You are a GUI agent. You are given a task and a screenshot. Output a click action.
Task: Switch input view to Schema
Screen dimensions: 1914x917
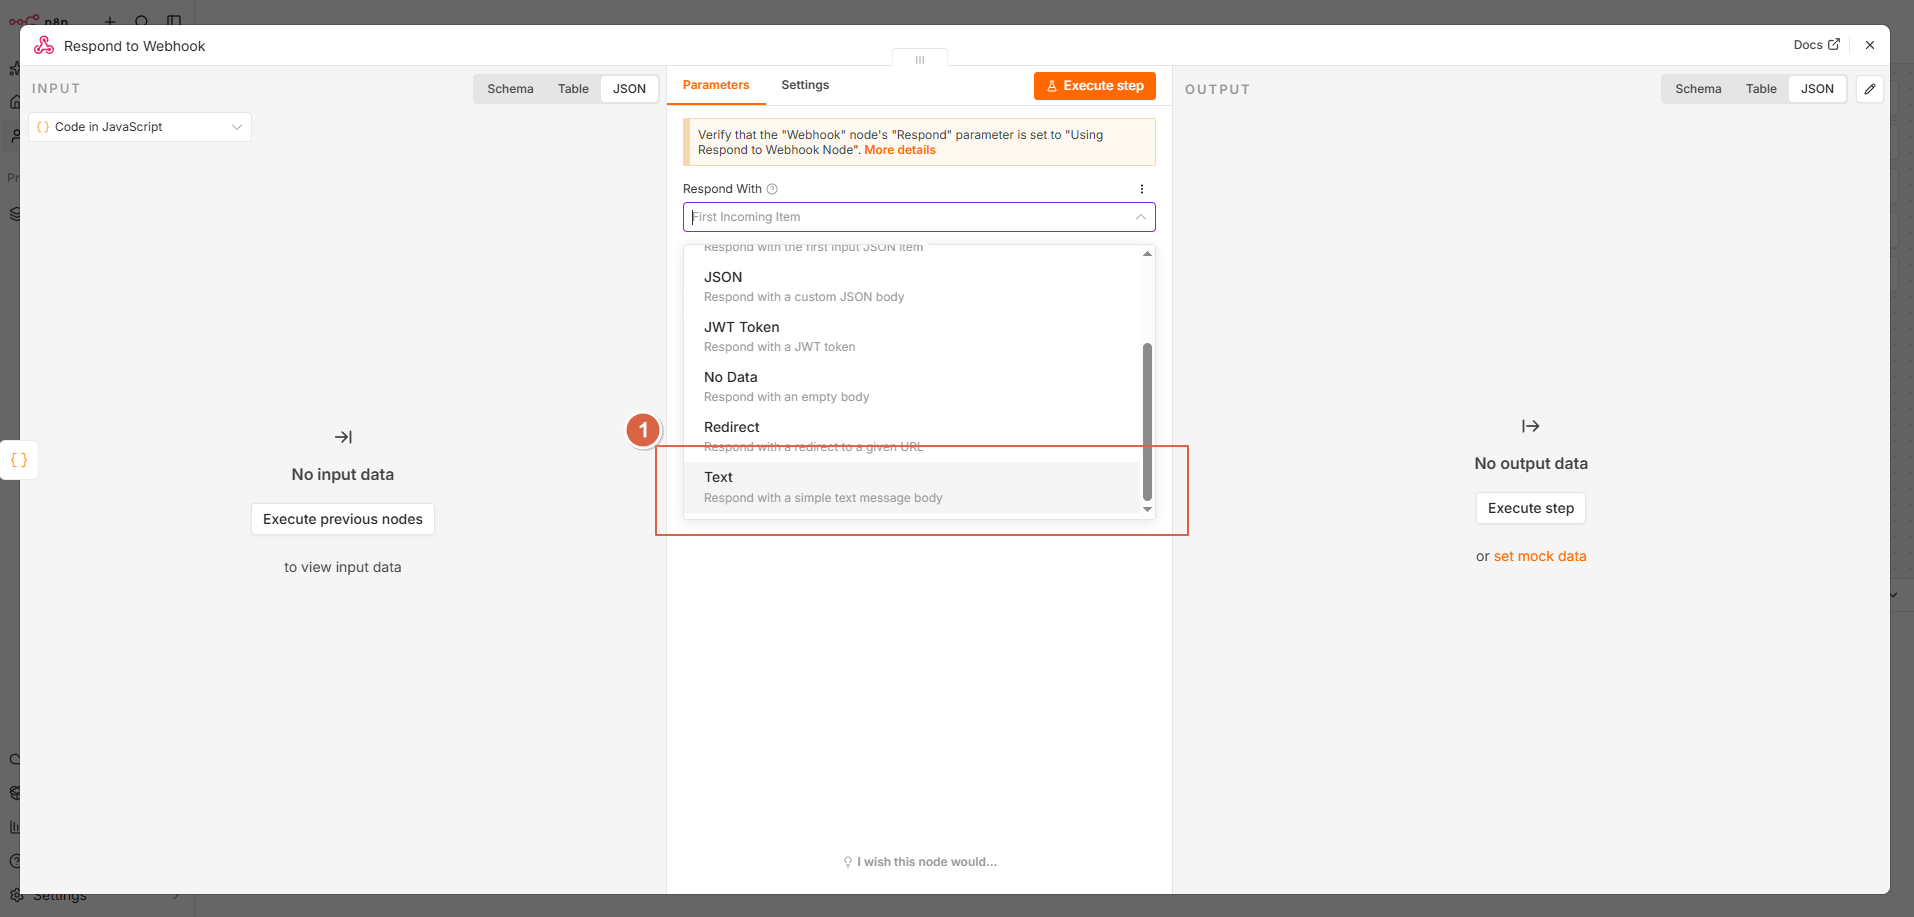510,89
